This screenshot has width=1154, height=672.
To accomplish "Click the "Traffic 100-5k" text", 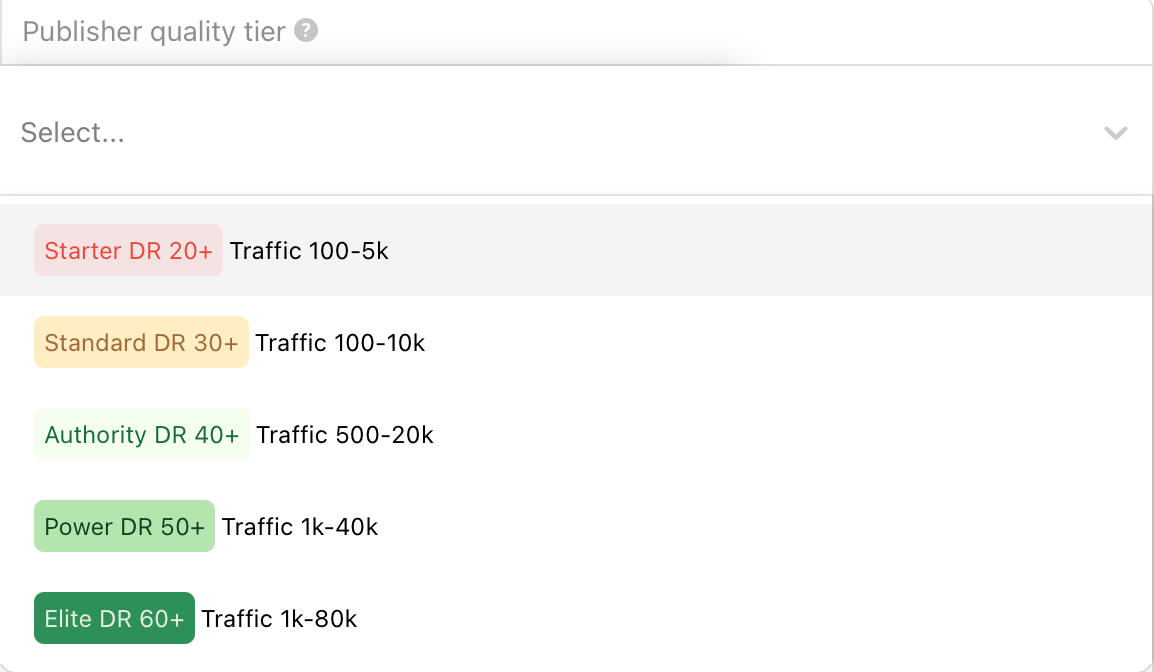I will (309, 251).
